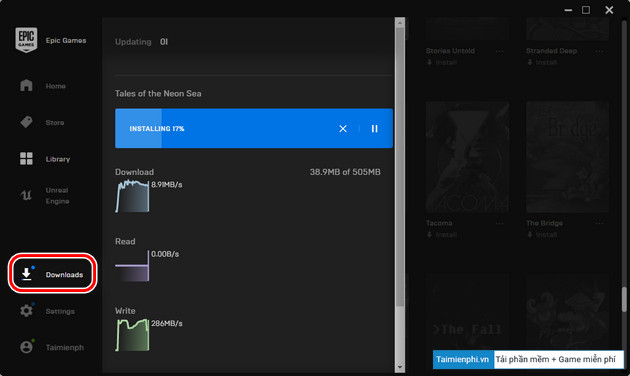Click Install under Stories Untold

[x=446, y=62]
